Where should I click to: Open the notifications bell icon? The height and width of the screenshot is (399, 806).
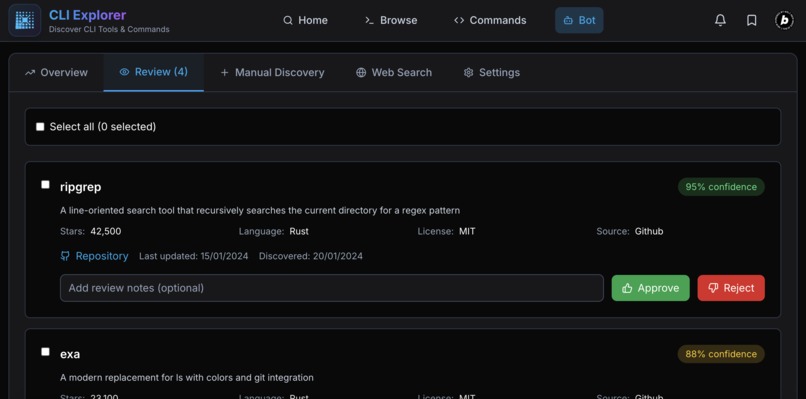[x=721, y=20]
